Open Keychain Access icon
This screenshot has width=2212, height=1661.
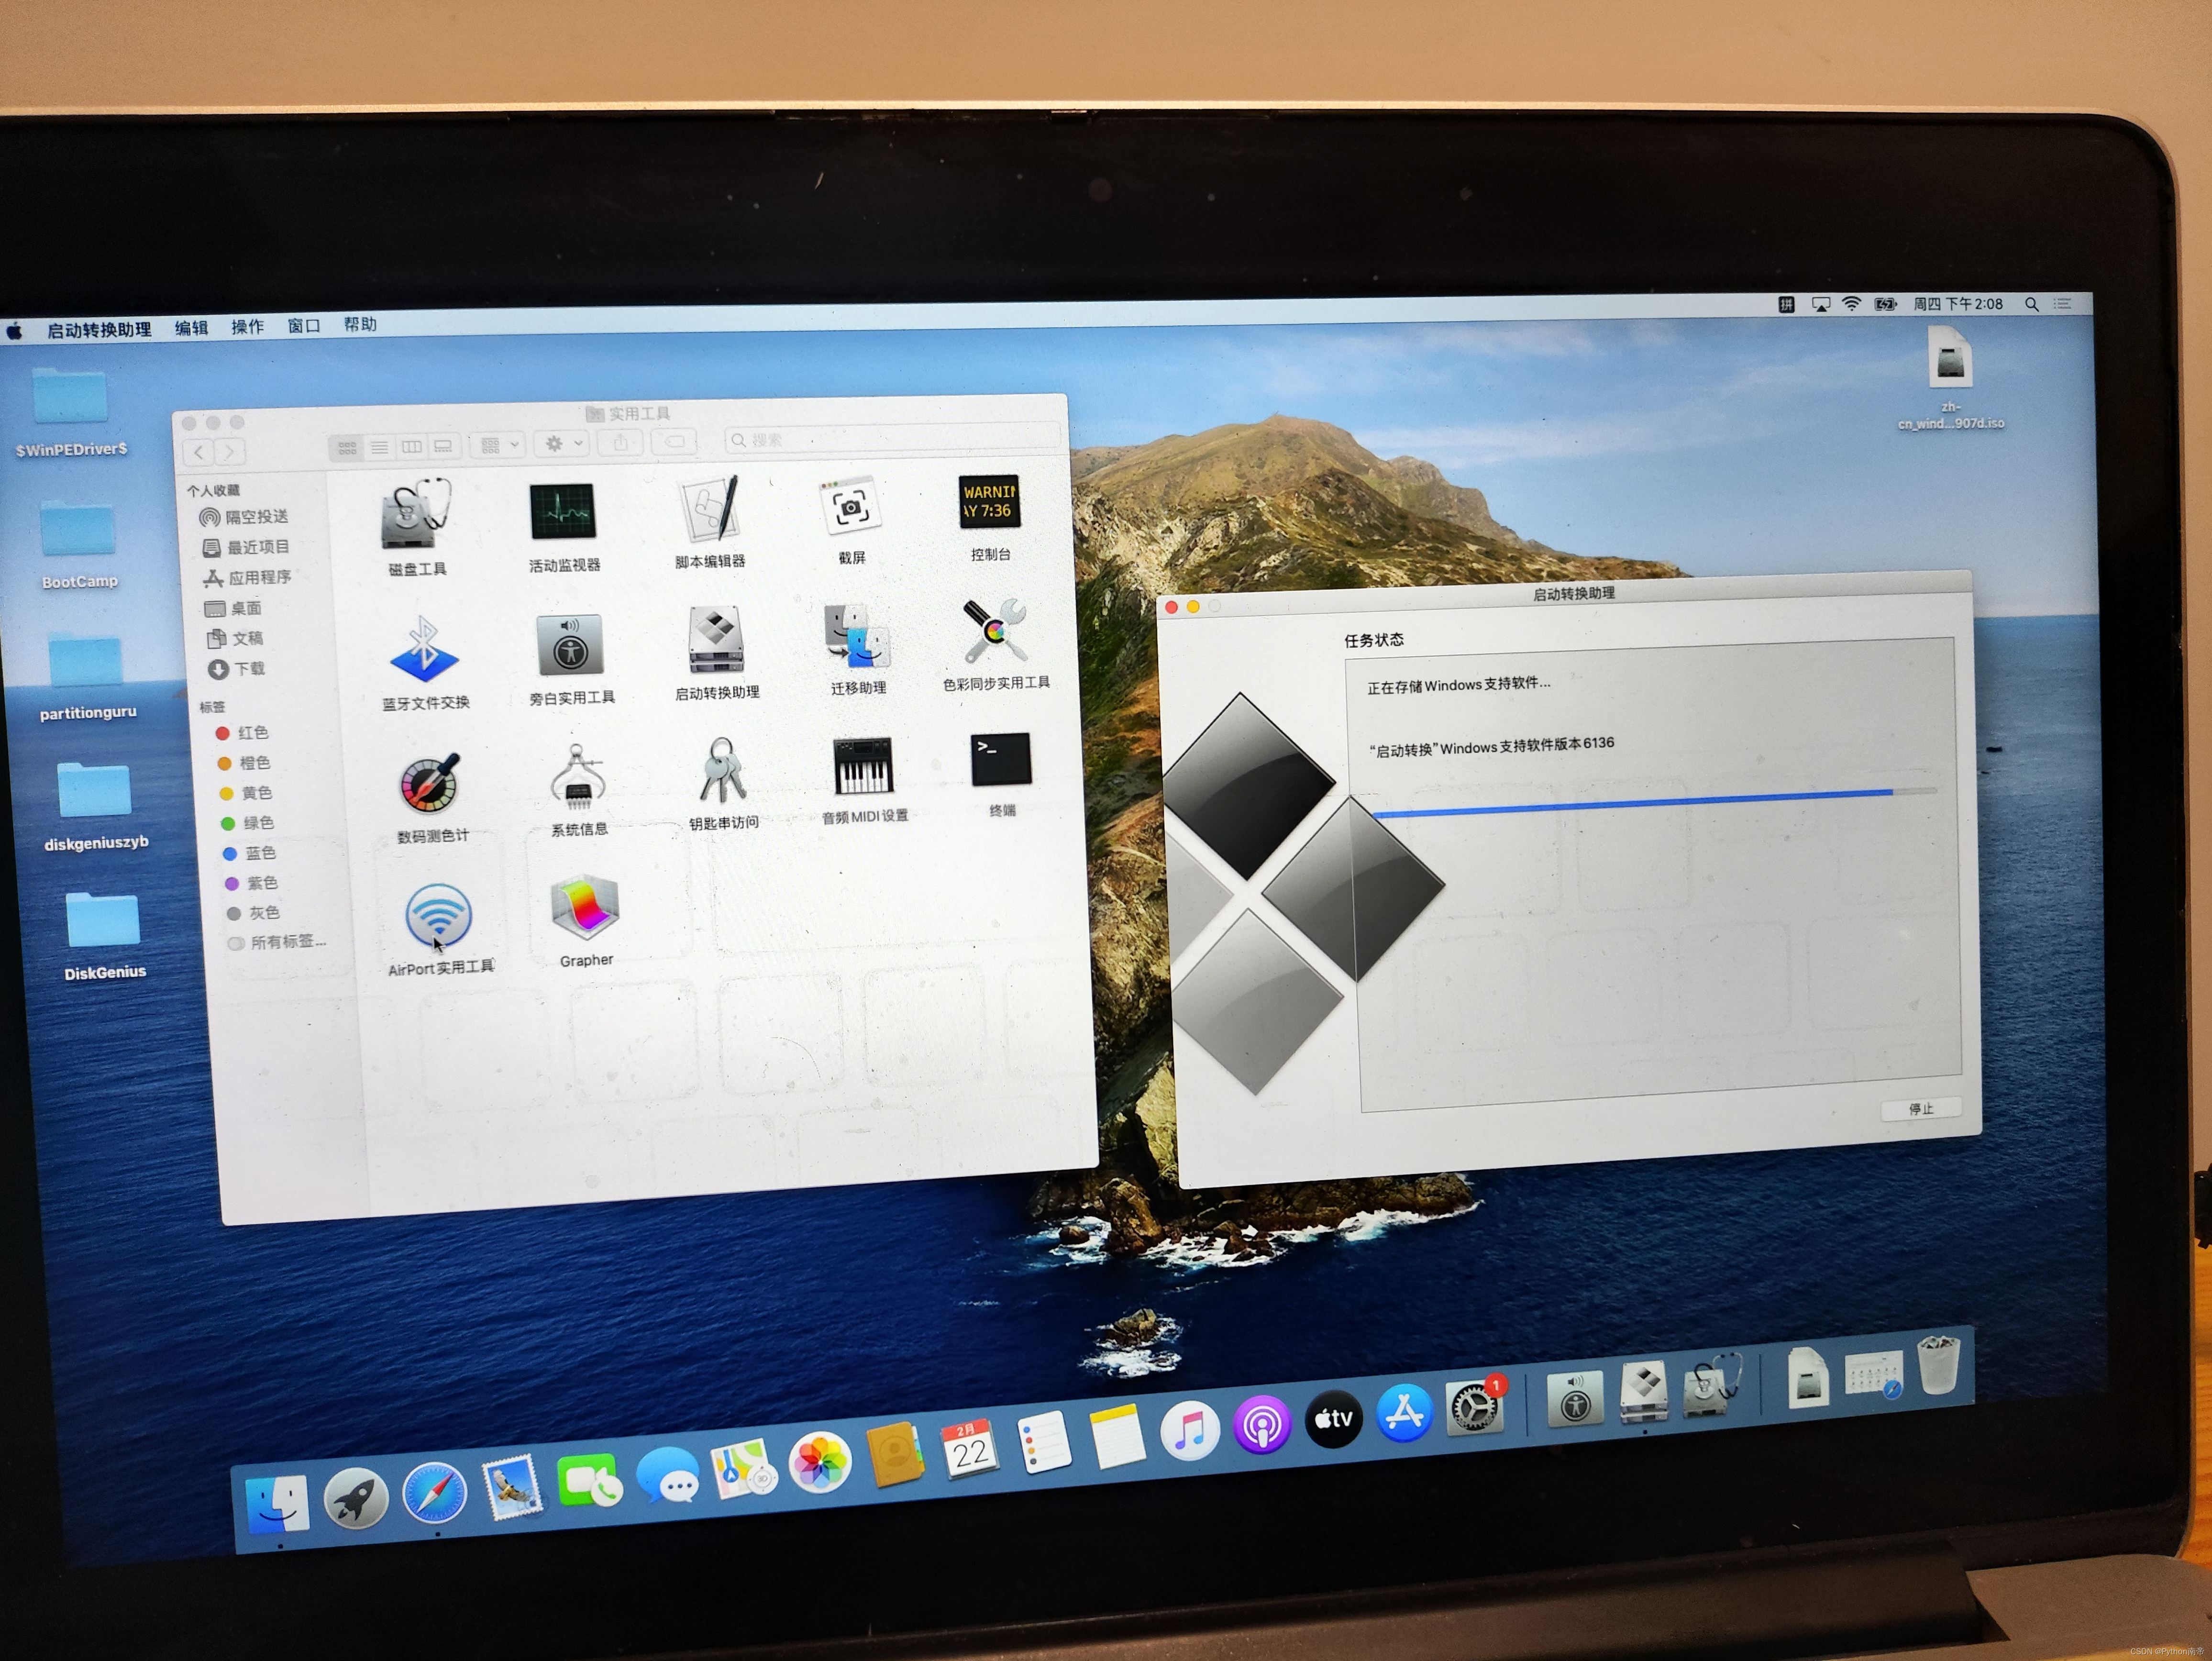coord(722,771)
